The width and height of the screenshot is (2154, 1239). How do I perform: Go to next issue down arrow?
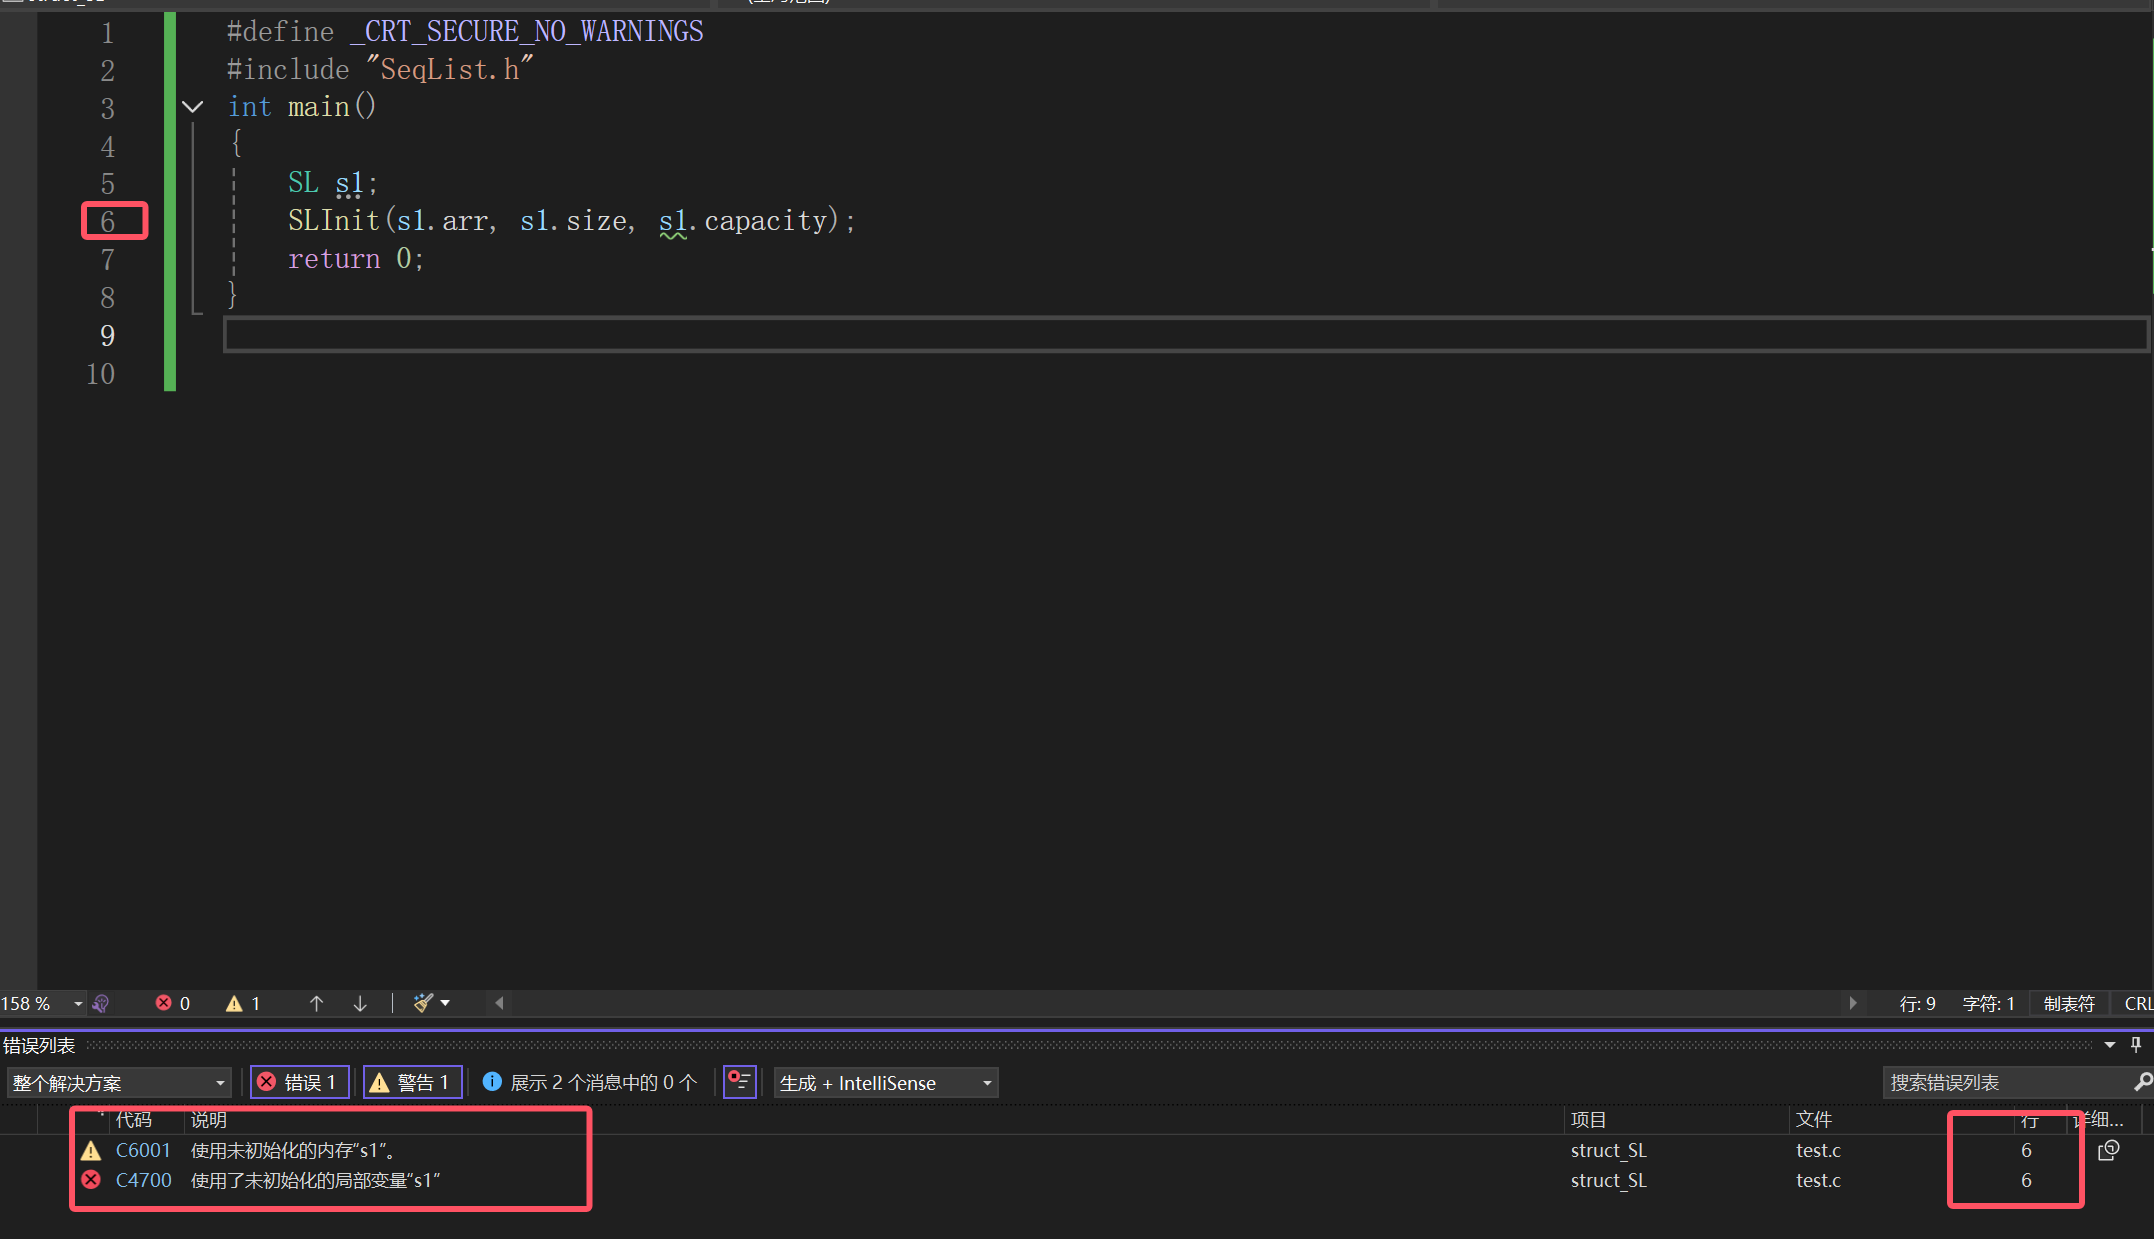tap(360, 1003)
